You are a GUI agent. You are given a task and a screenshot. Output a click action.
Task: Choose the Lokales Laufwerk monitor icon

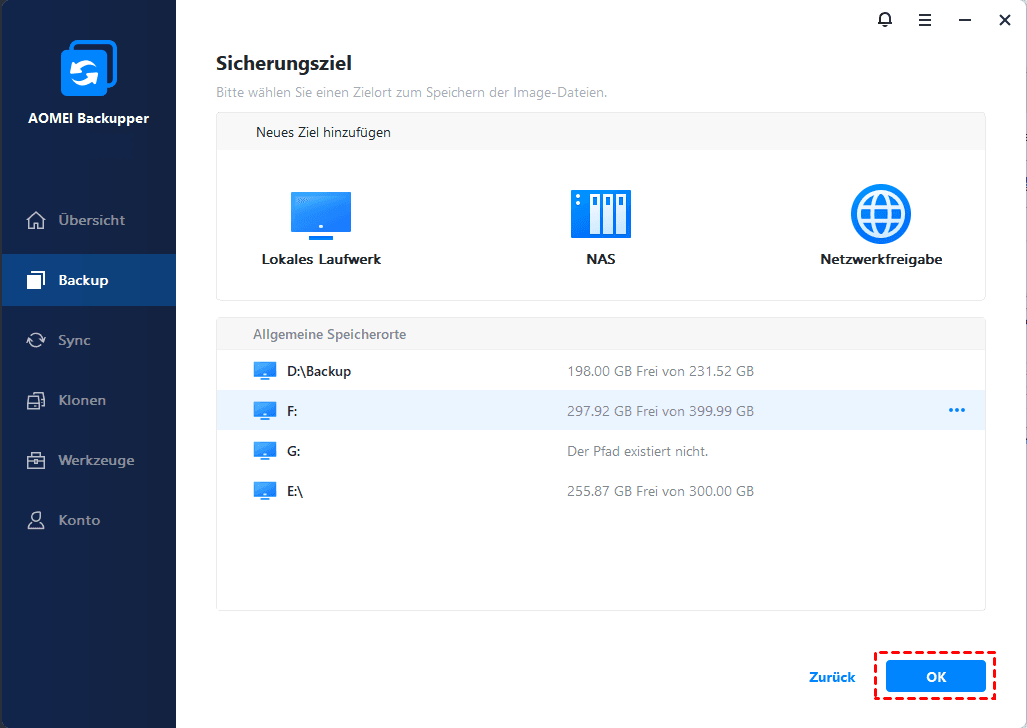coord(321,215)
